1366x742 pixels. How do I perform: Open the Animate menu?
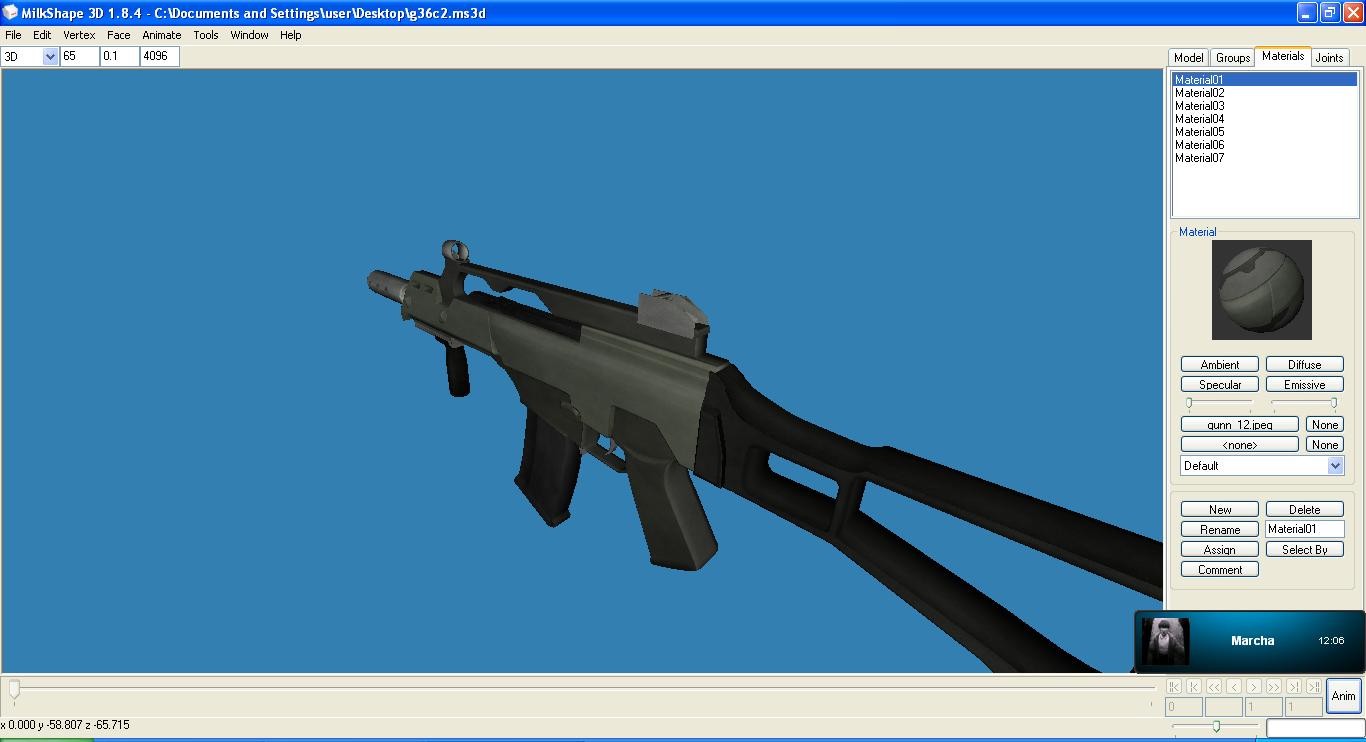point(162,35)
